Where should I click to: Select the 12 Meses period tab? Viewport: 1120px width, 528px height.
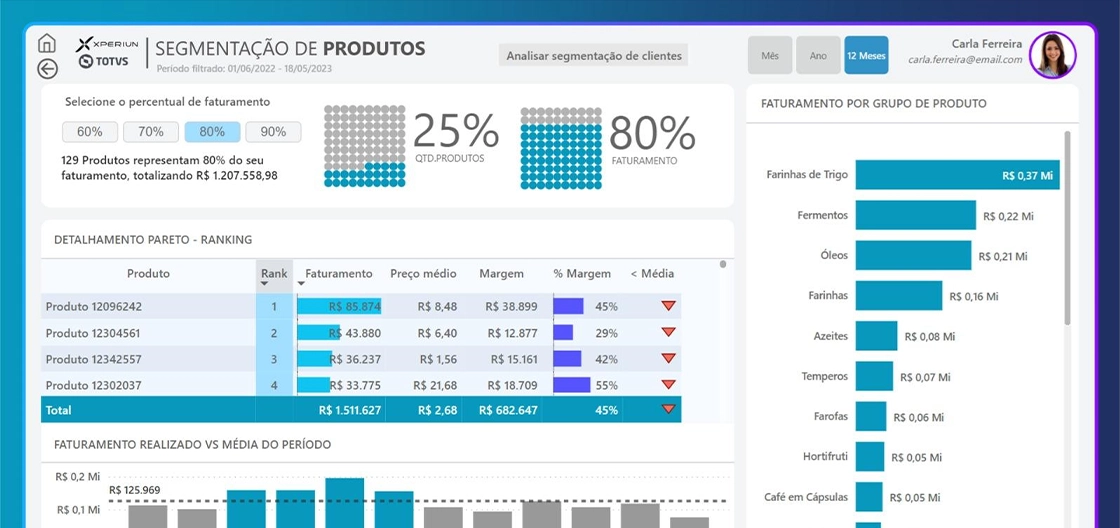coord(866,55)
